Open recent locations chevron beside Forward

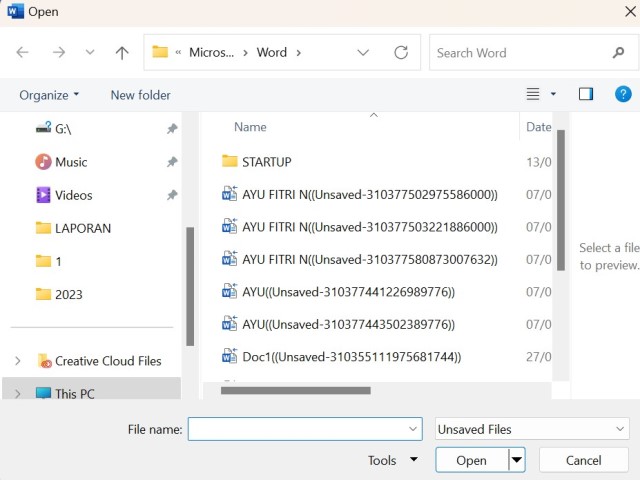pyautogui.click(x=90, y=52)
